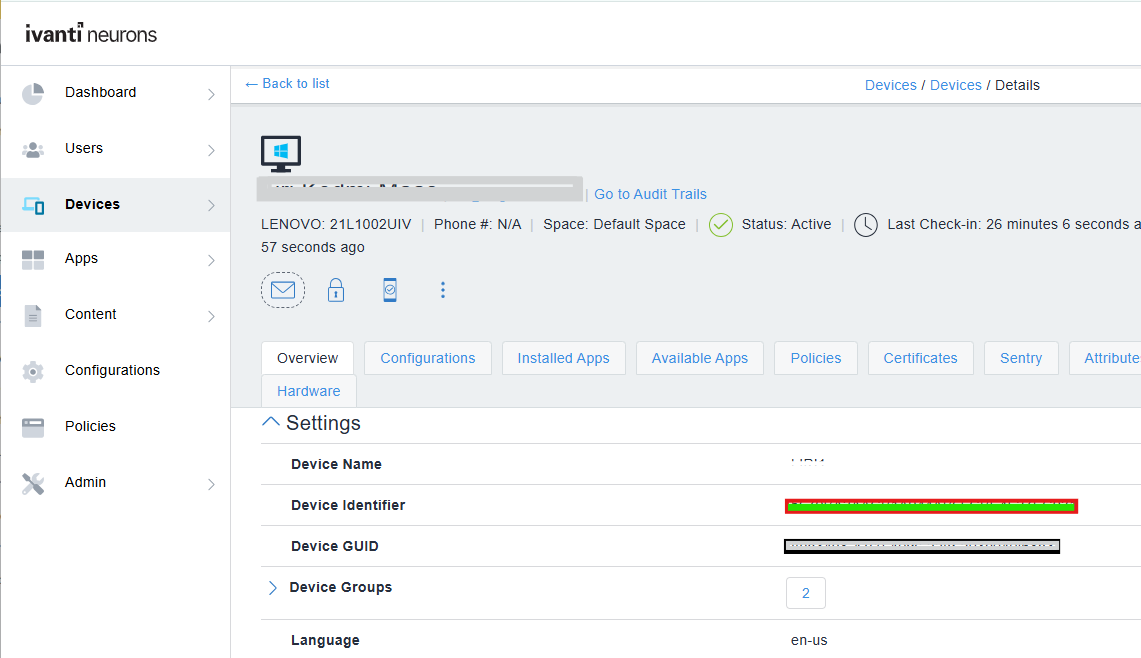Click the send message envelope icon
Viewport: 1141px width, 658px height.
283,289
